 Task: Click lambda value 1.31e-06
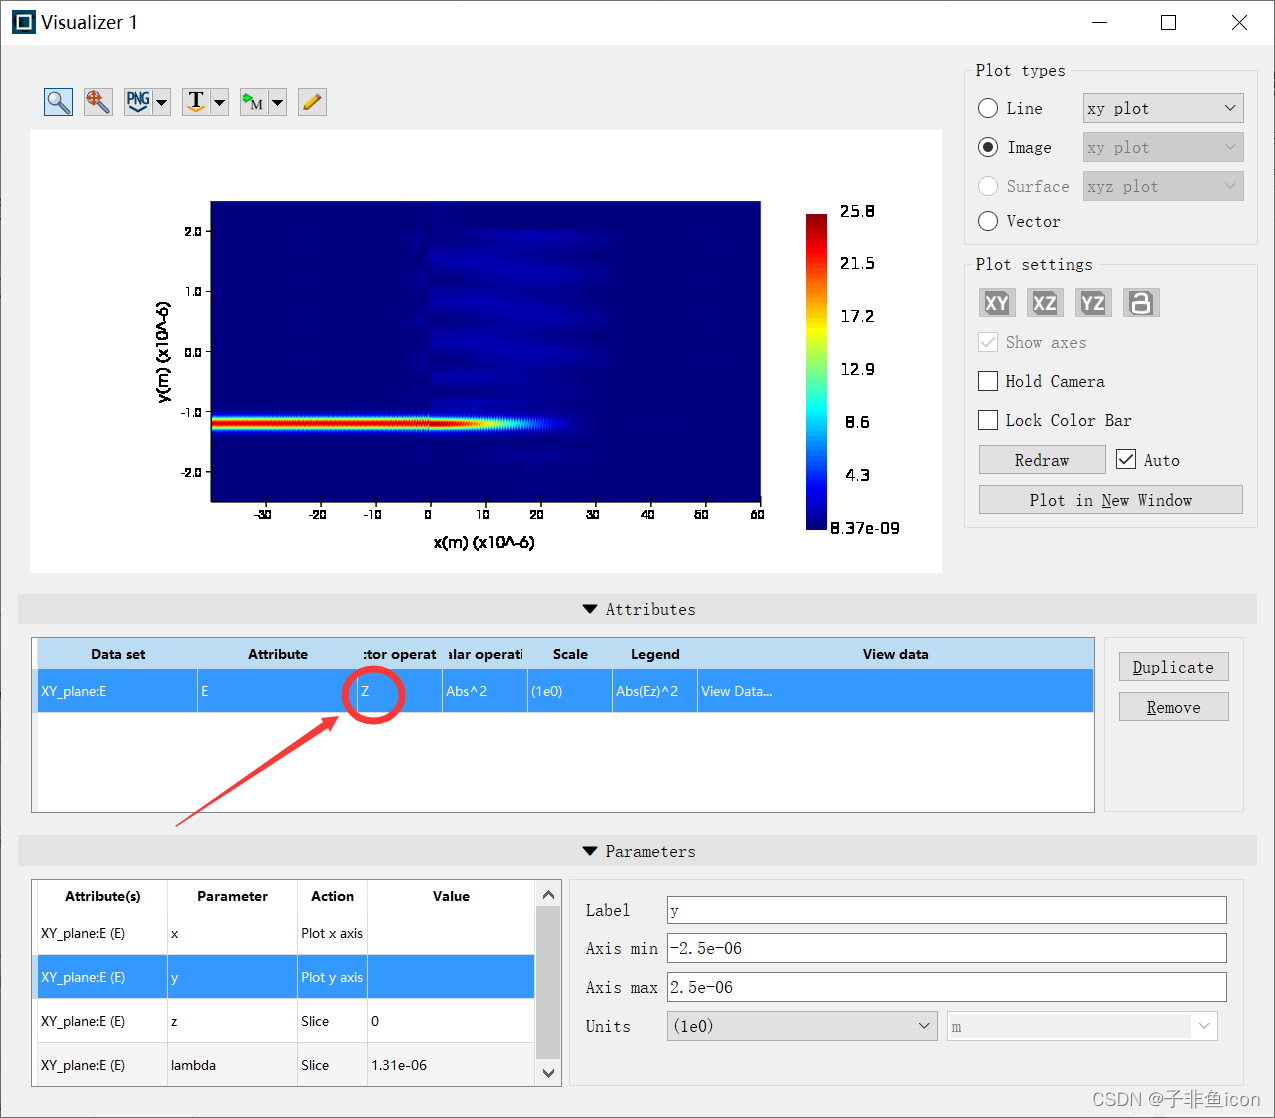tap(451, 1065)
